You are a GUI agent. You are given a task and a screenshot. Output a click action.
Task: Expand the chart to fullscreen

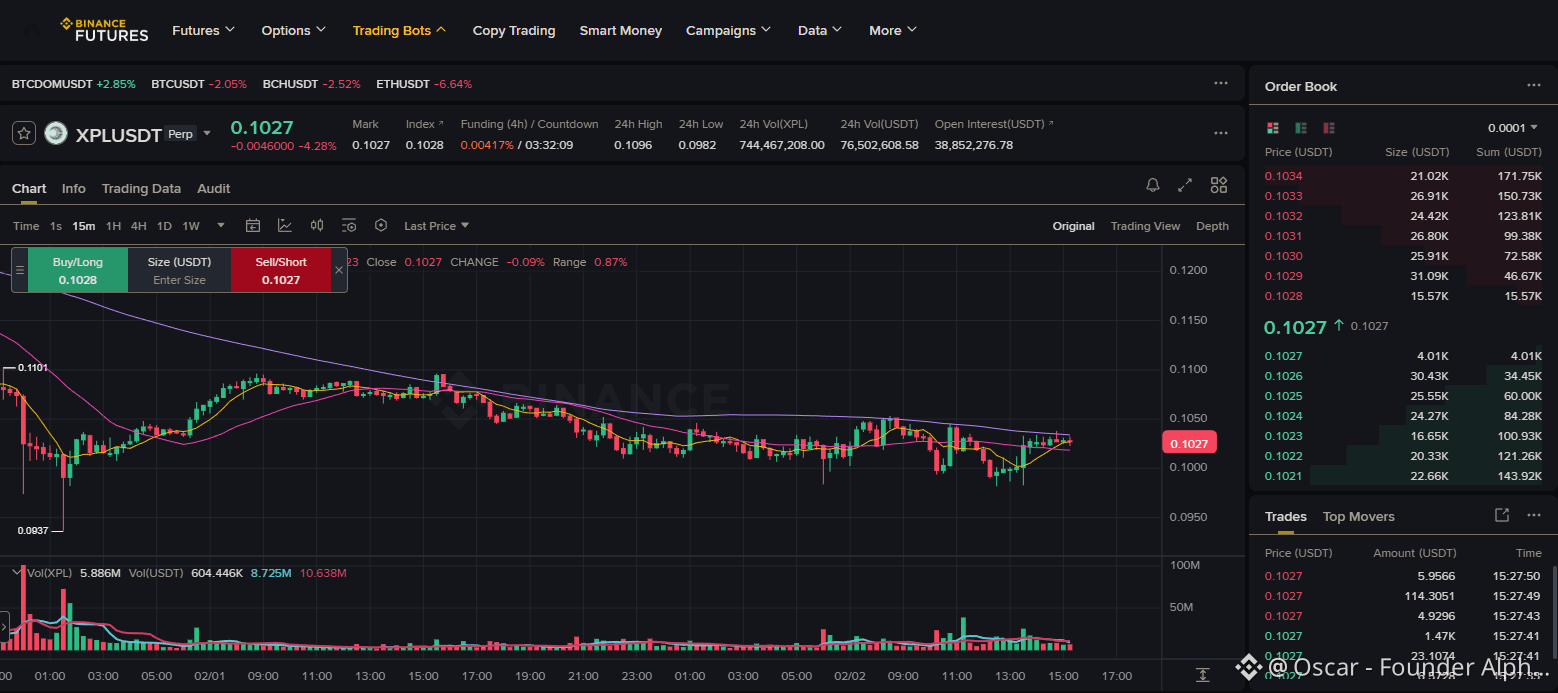(1185, 185)
